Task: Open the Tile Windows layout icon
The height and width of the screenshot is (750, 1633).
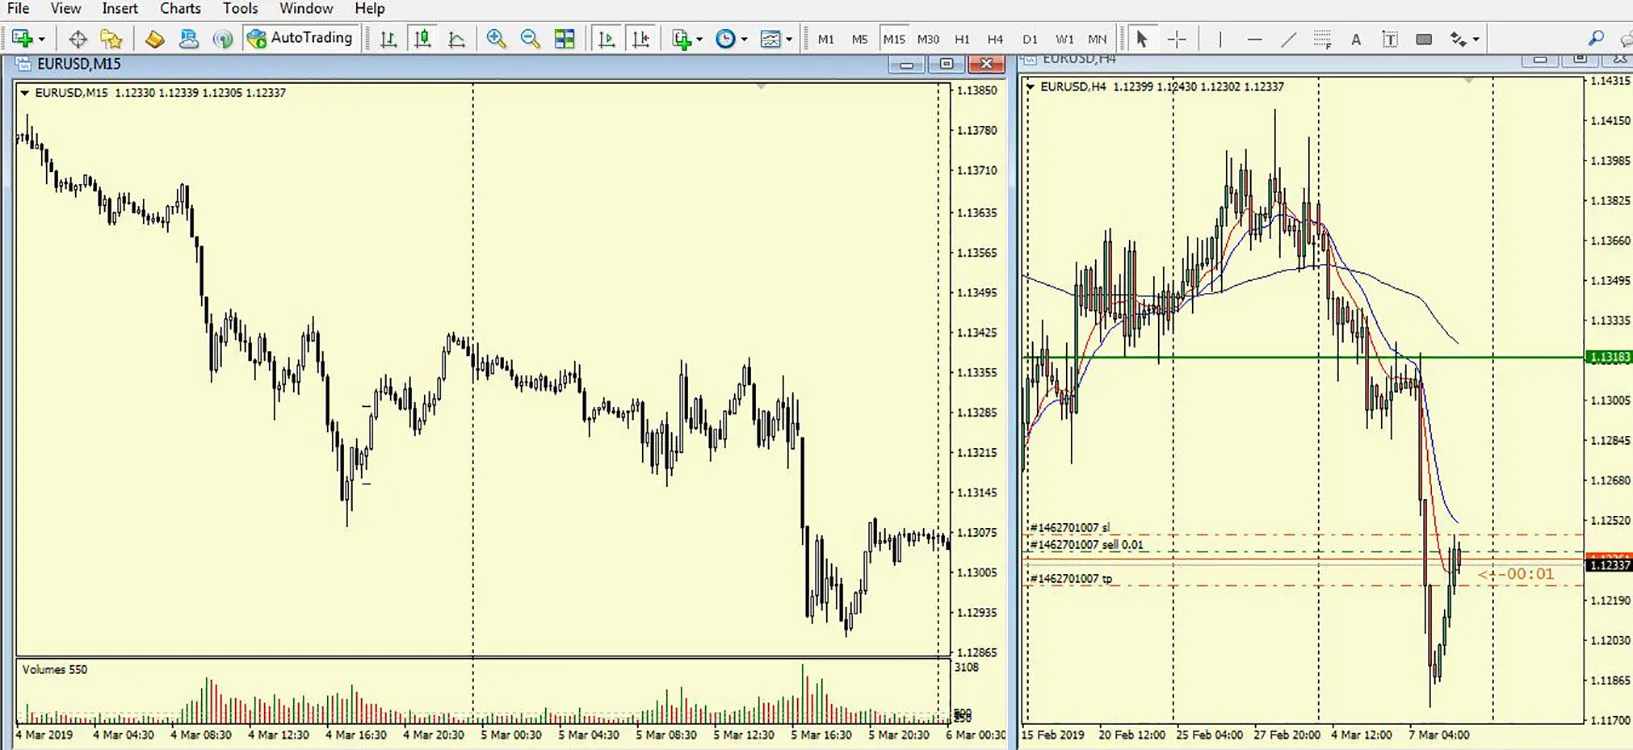Action: 565,39
